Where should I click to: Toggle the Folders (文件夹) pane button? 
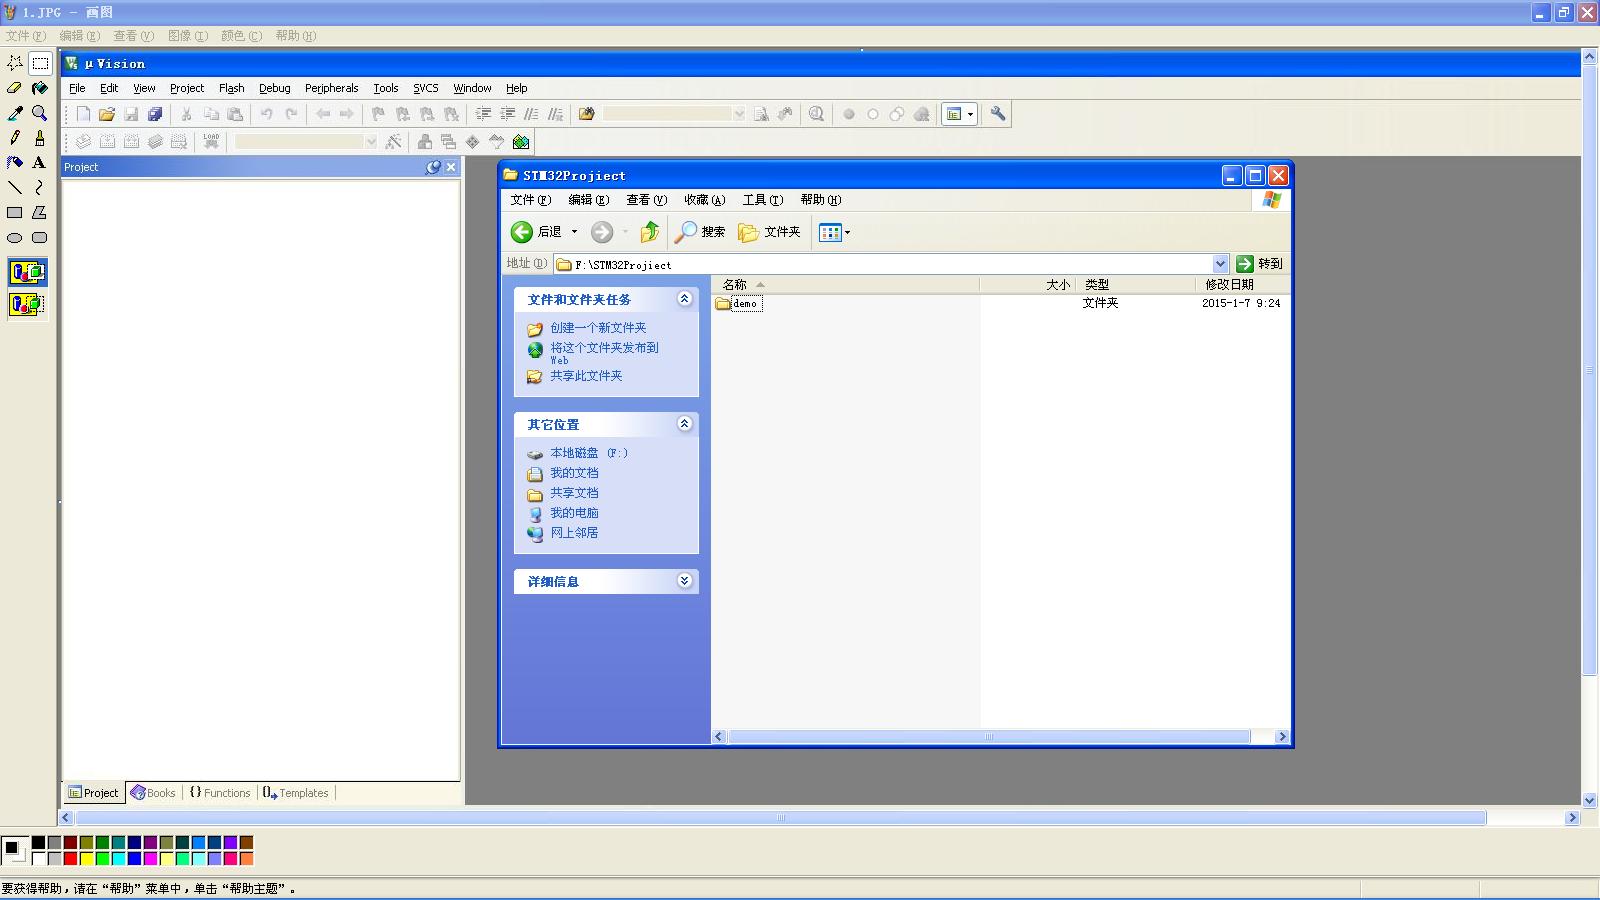769,232
